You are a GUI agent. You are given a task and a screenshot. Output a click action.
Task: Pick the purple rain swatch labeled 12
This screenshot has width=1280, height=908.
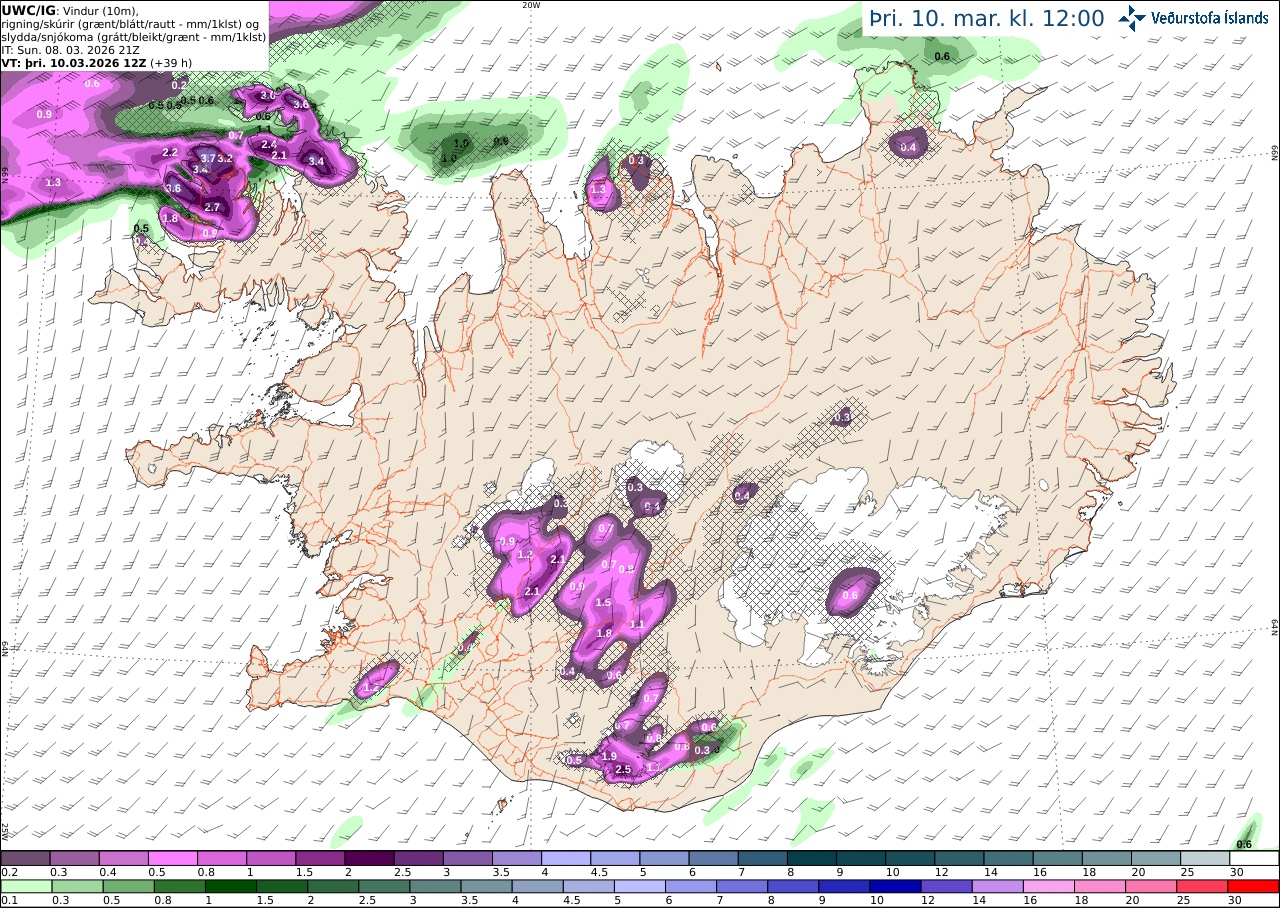coord(945,886)
